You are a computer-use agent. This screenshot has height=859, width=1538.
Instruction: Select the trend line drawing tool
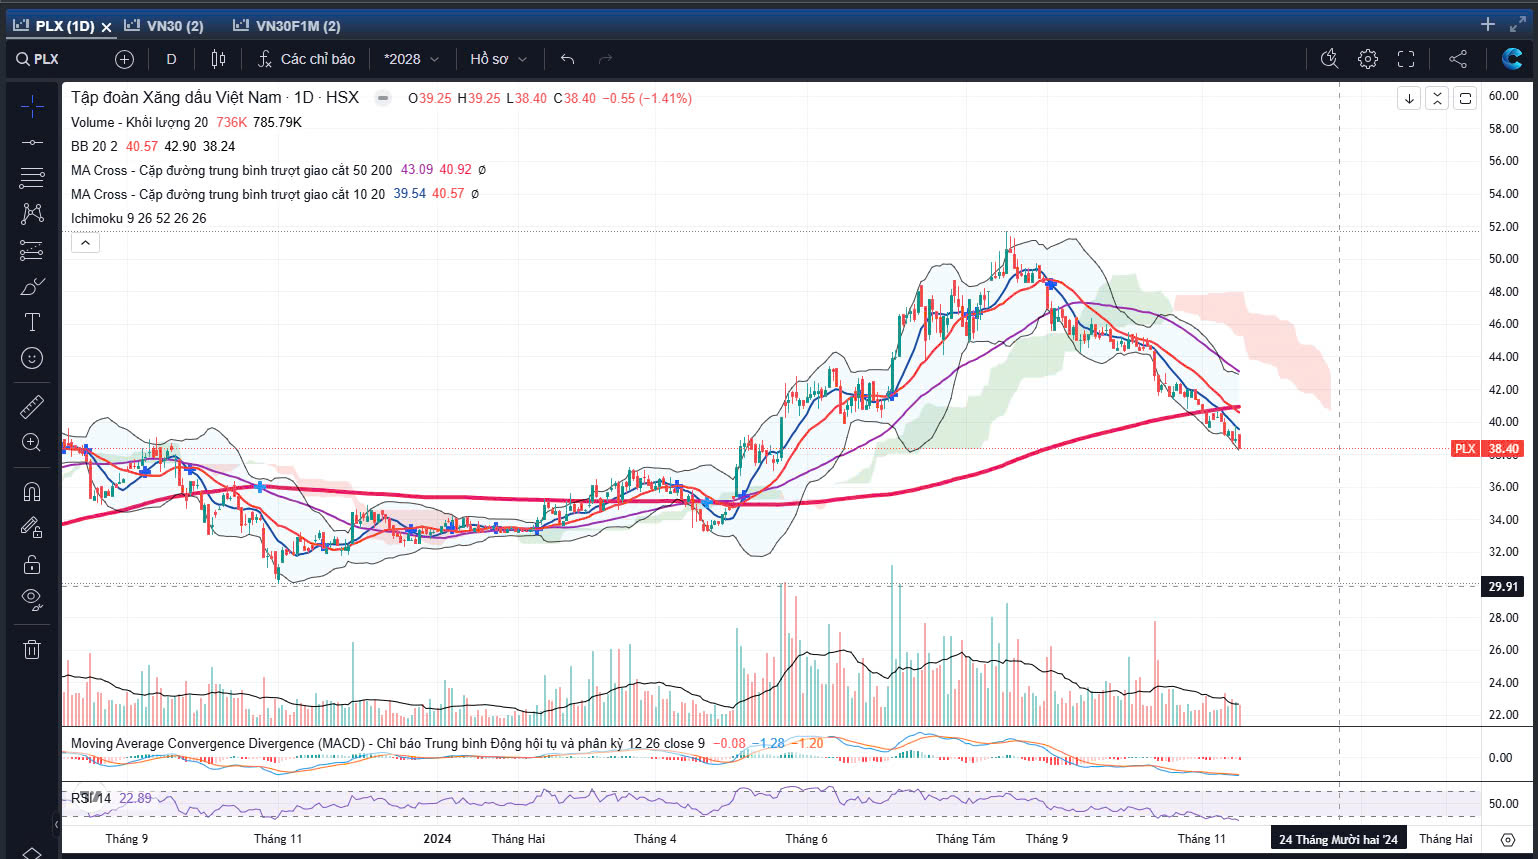tap(32, 143)
